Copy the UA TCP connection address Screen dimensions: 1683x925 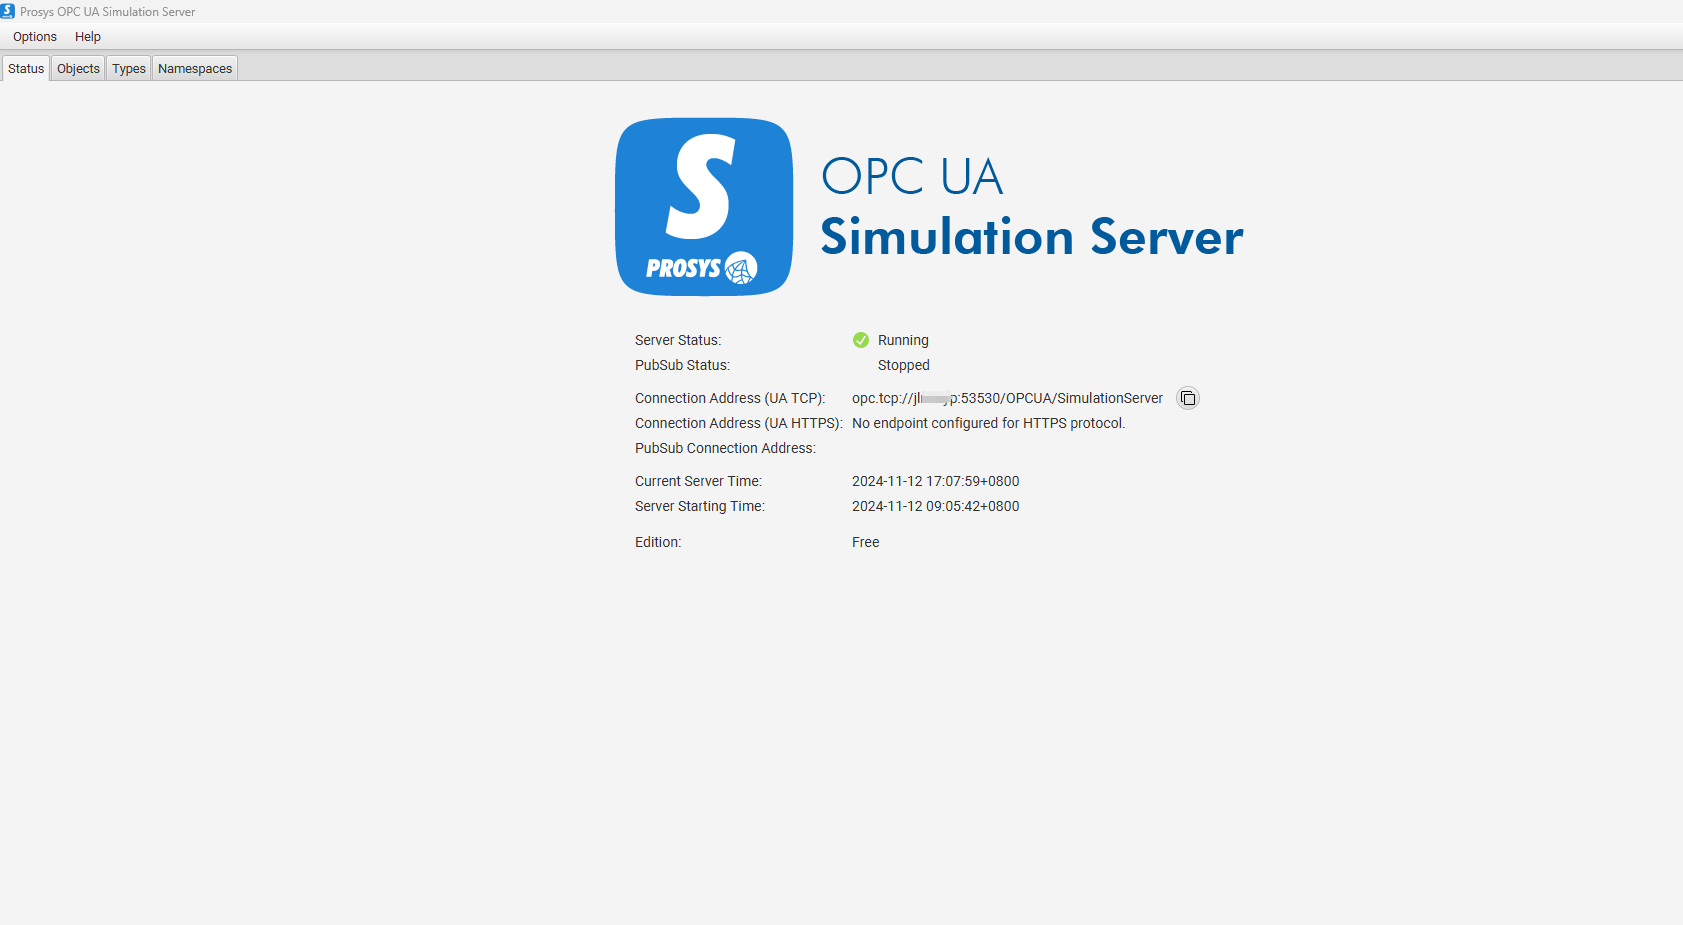click(1187, 398)
